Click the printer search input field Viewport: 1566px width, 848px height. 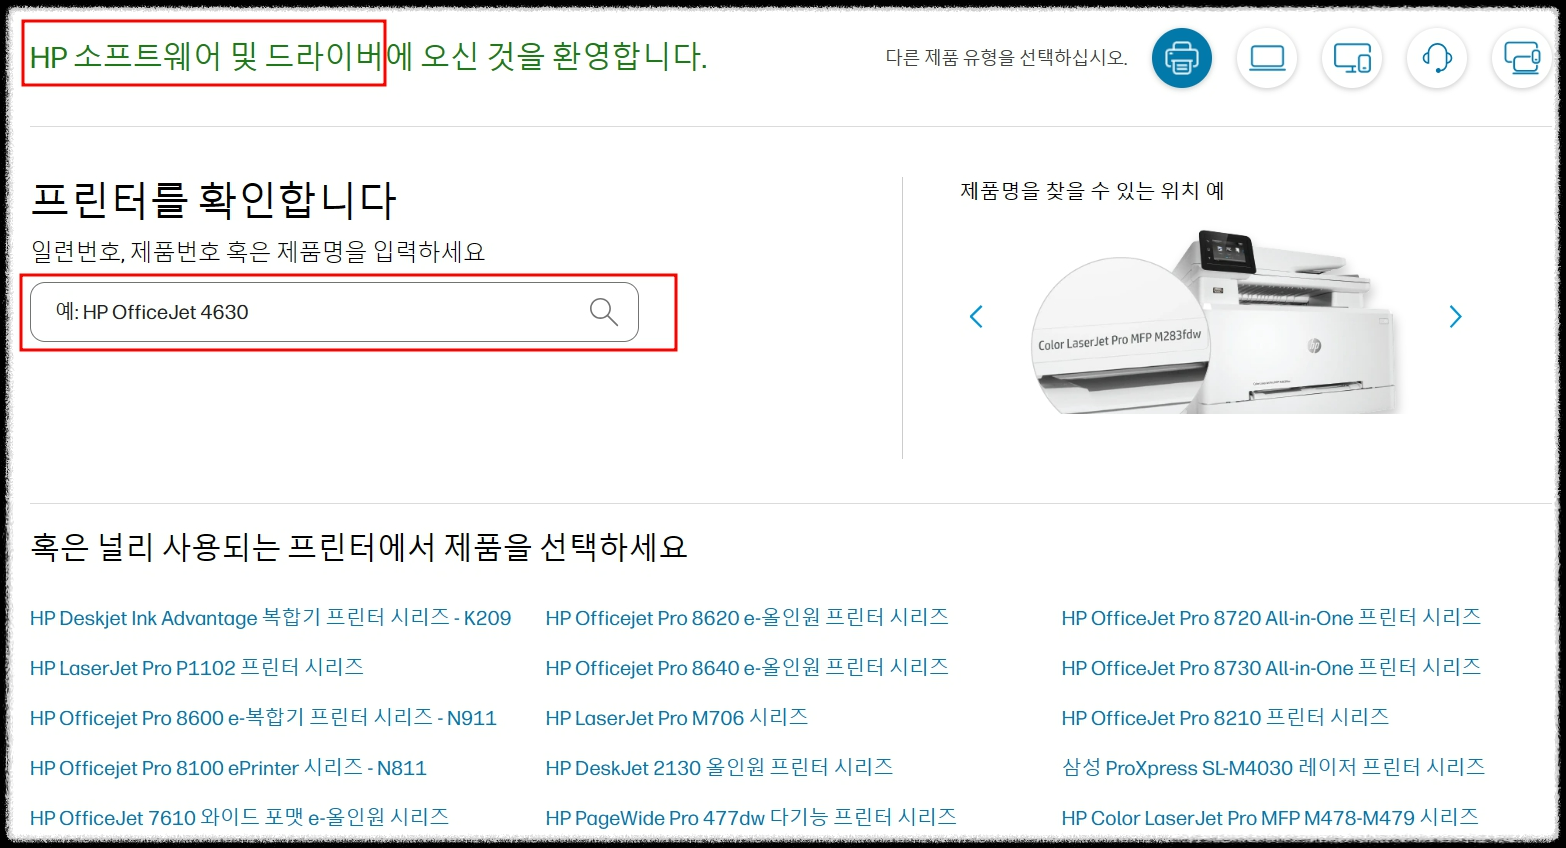[334, 312]
